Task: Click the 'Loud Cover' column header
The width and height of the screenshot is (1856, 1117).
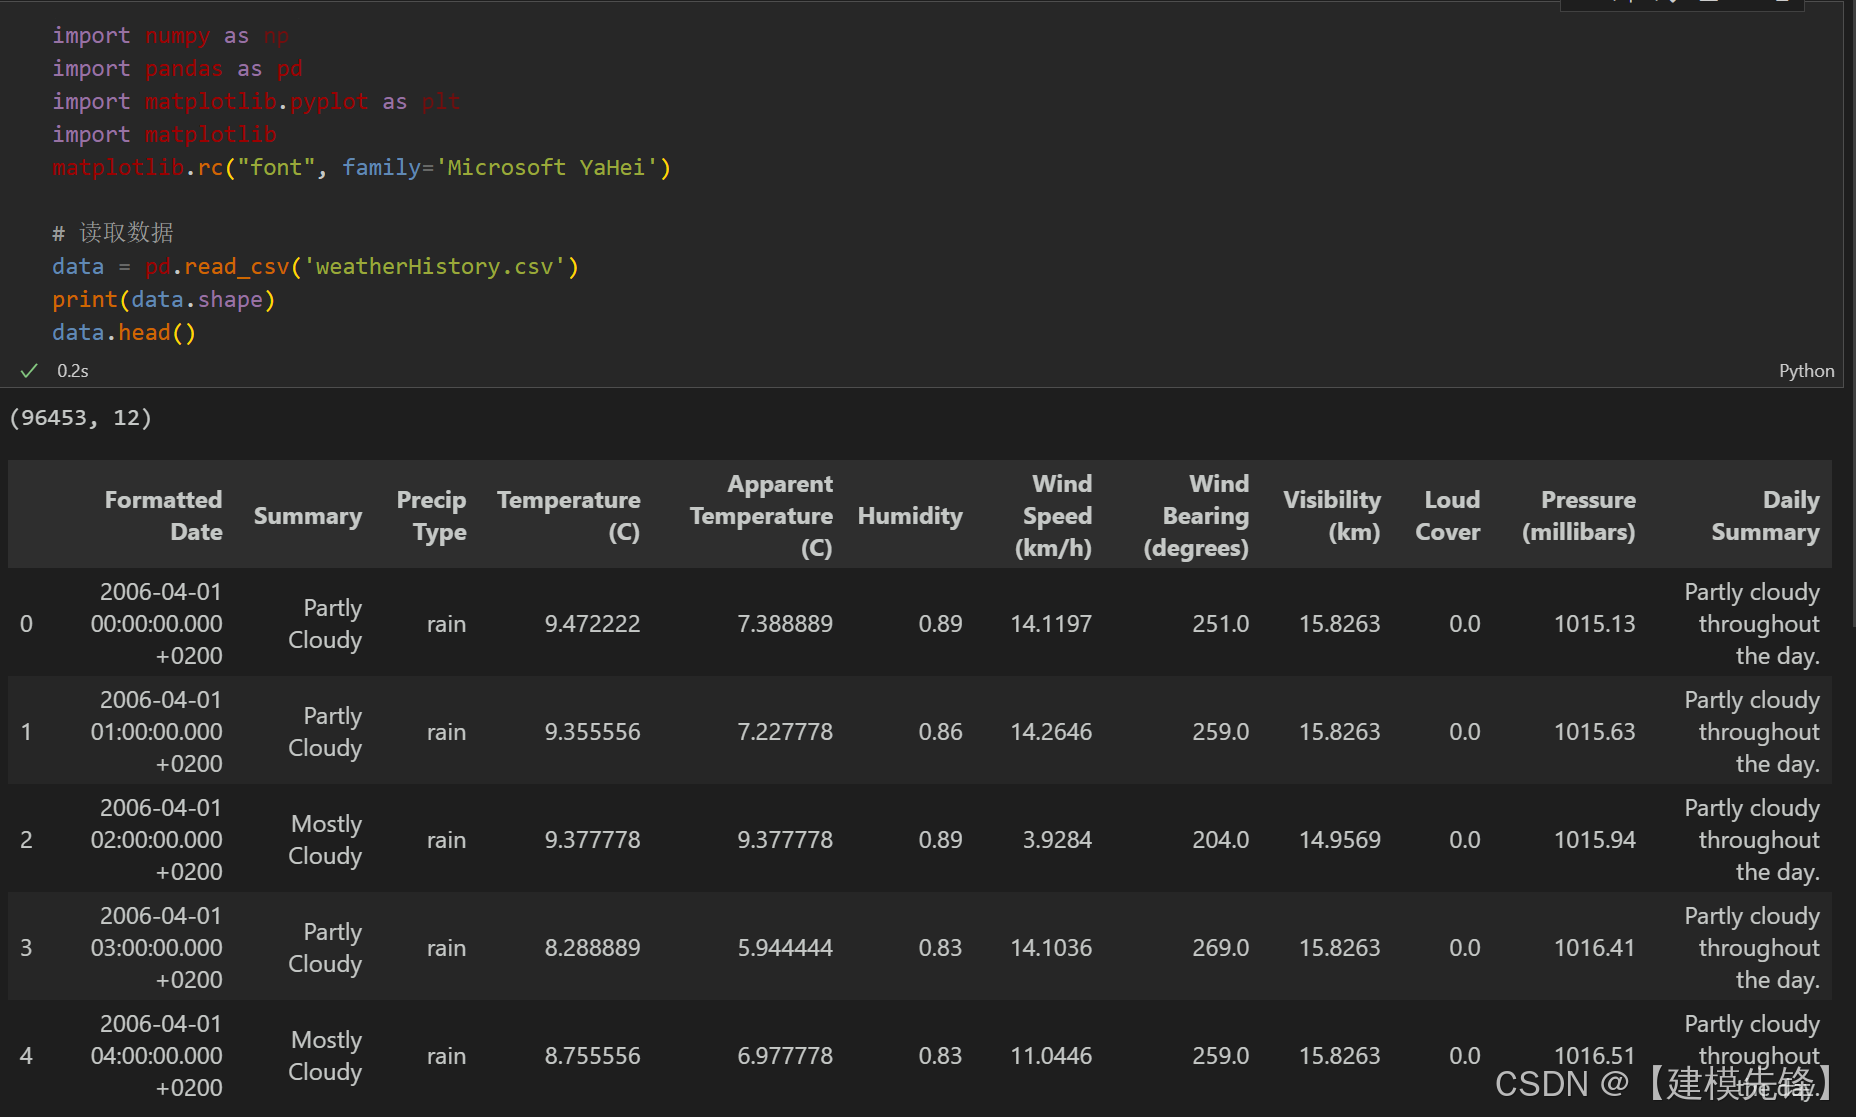Action: coord(1448,516)
